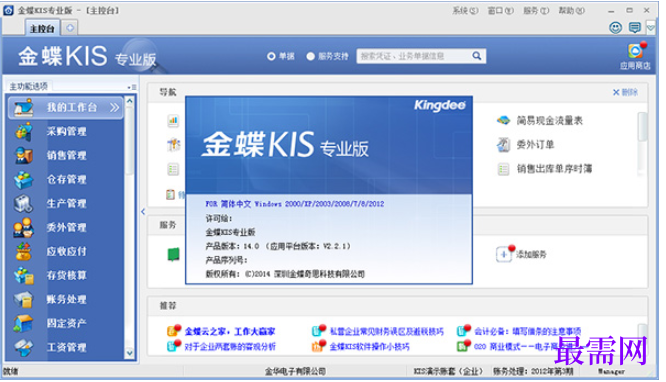This screenshot has width=666, height=382.
Task: Open the 存货核算 module icon
Action: coord(23,276)
